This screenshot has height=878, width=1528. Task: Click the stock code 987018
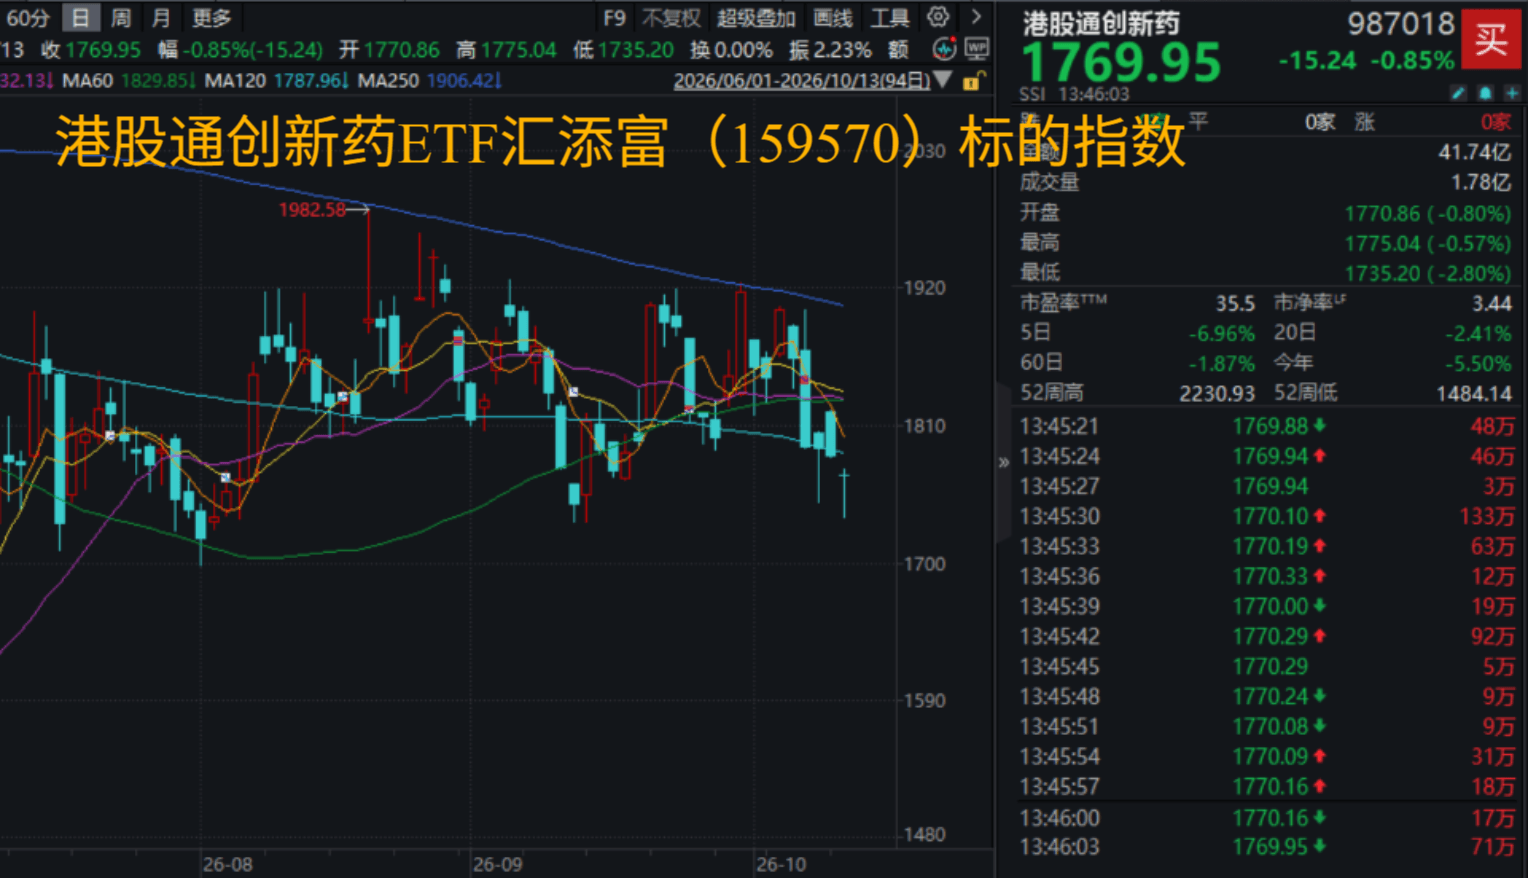point(1401,23)
